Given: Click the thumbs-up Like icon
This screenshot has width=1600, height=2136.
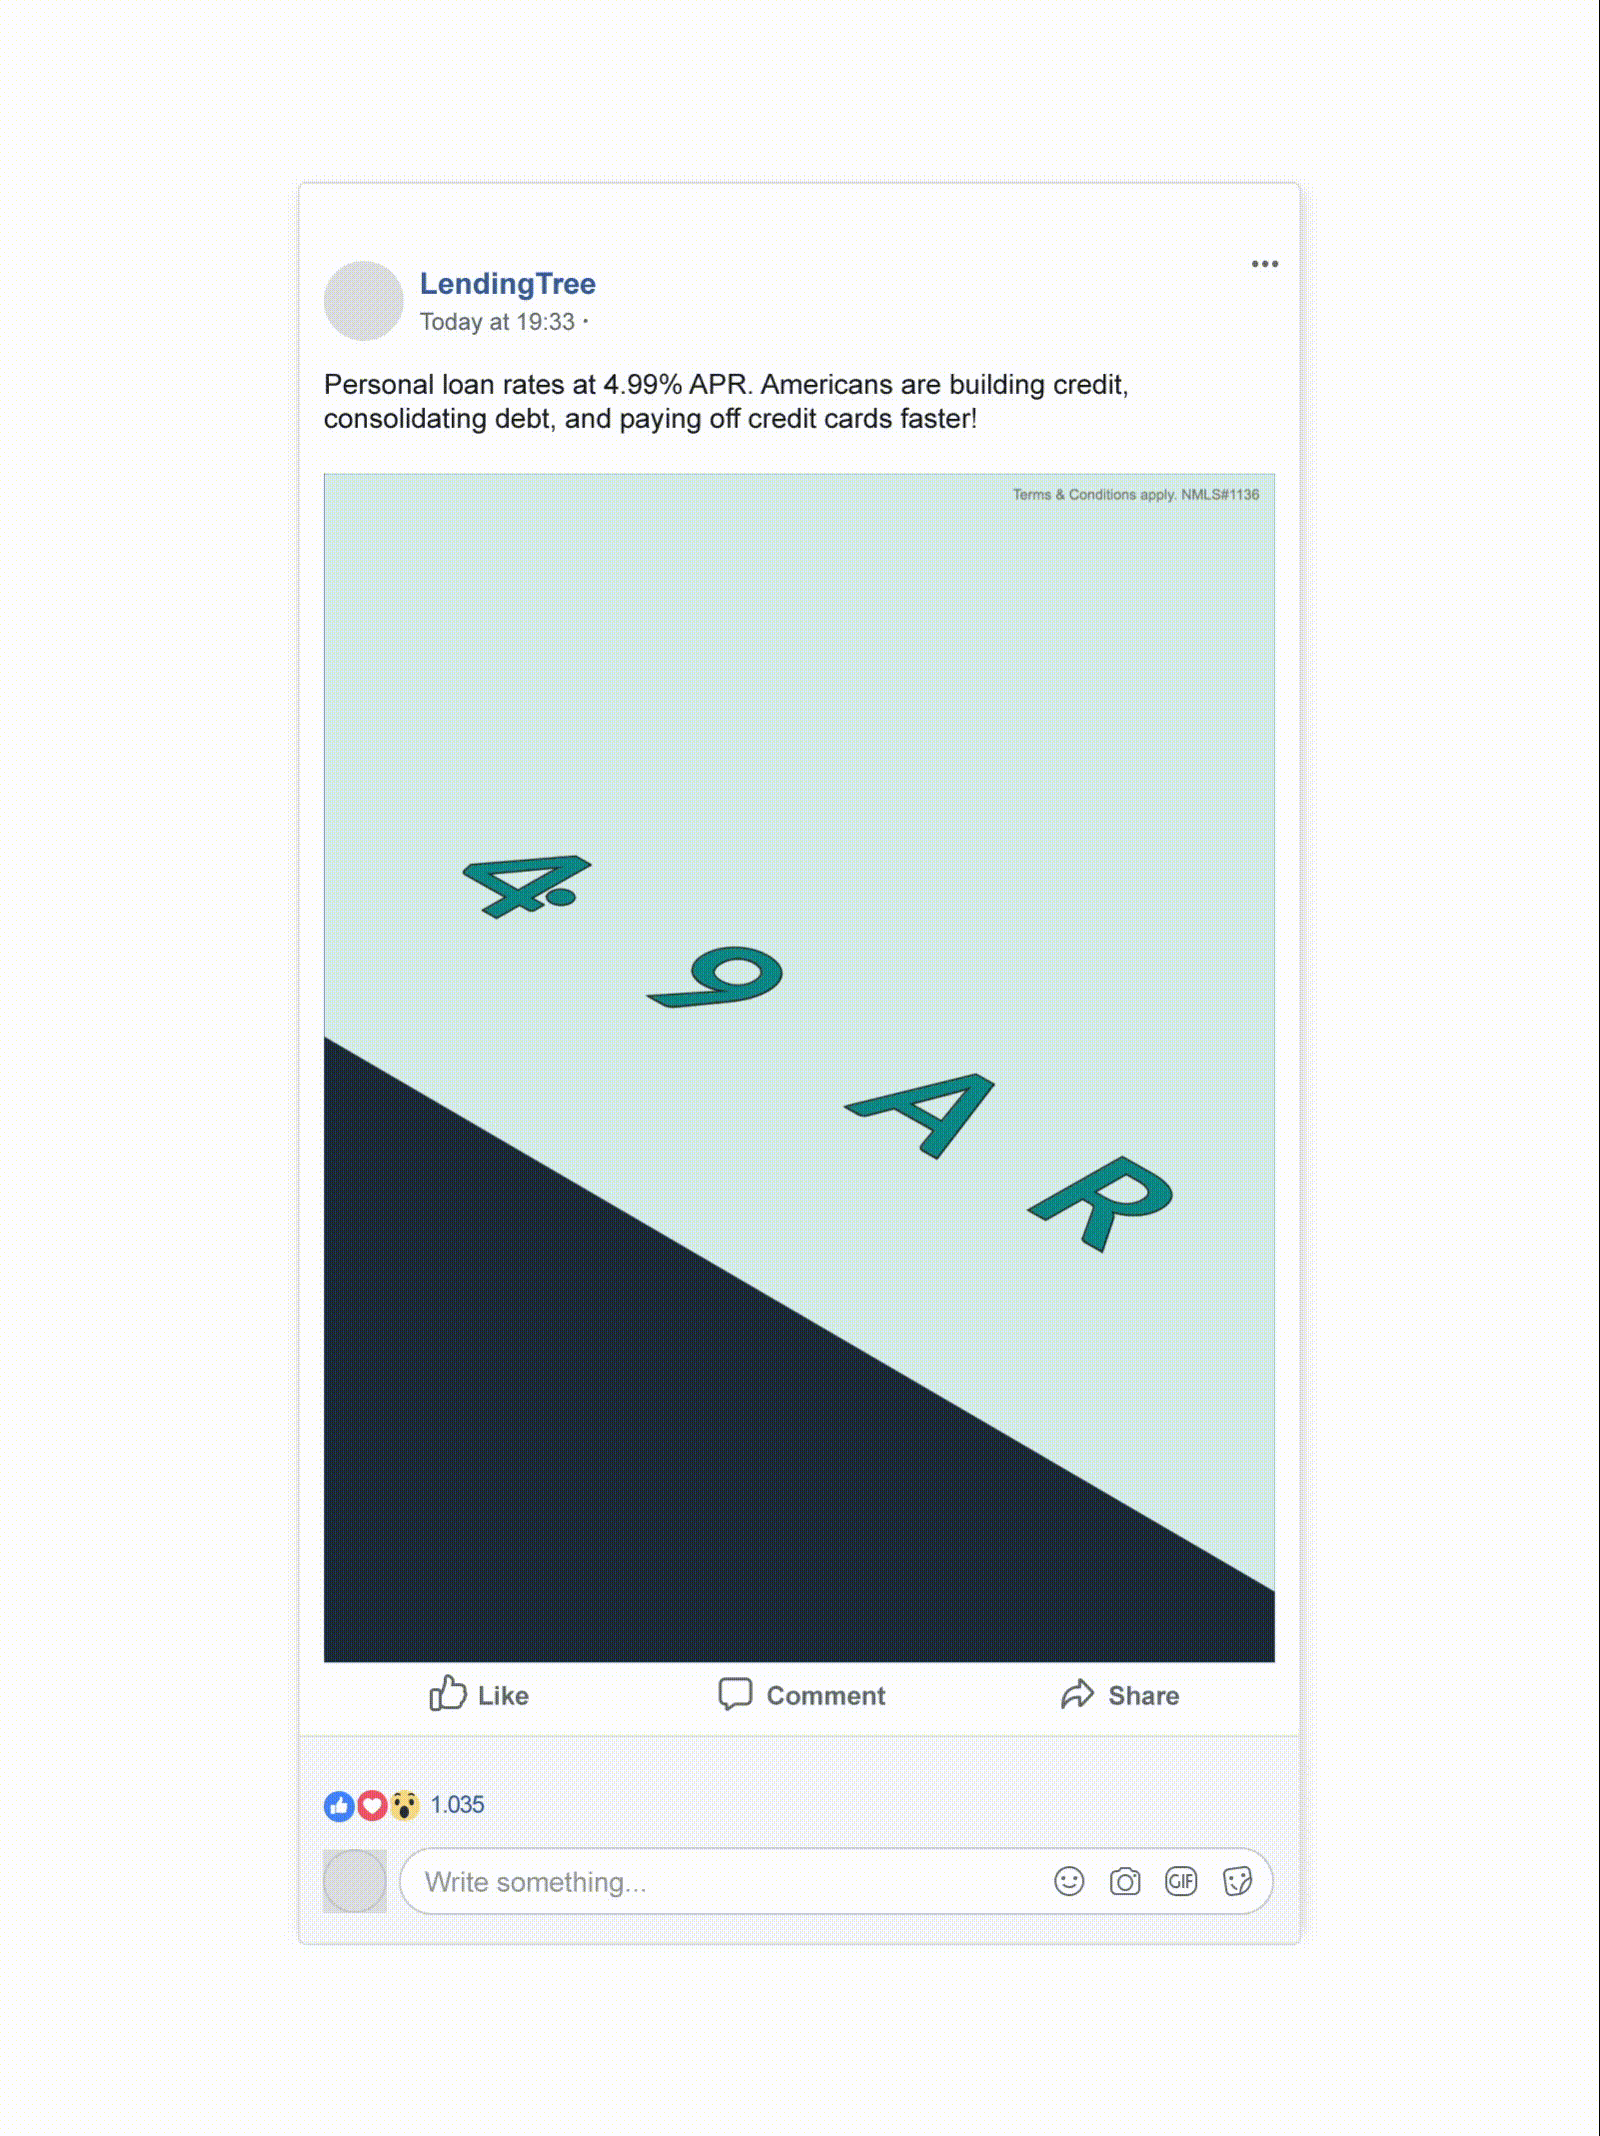Looking at the screenshot, I should click(447, 1694).
